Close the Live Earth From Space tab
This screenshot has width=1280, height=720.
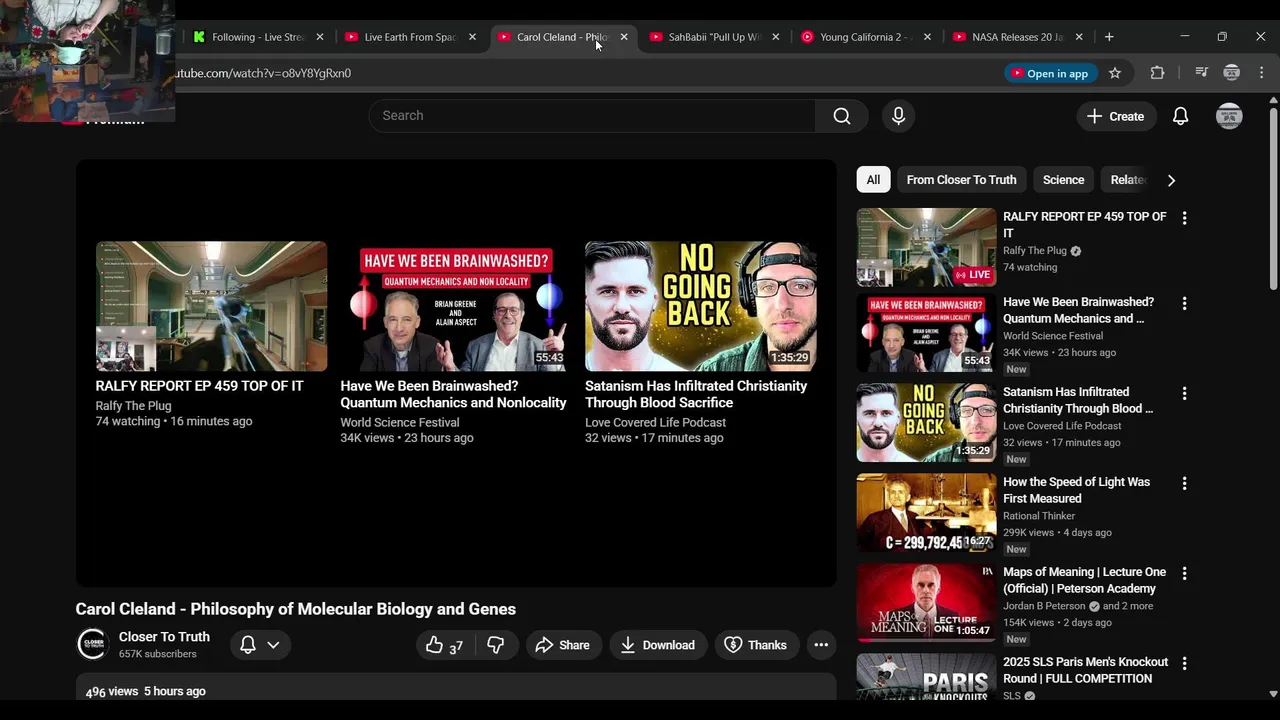(472, 37)
